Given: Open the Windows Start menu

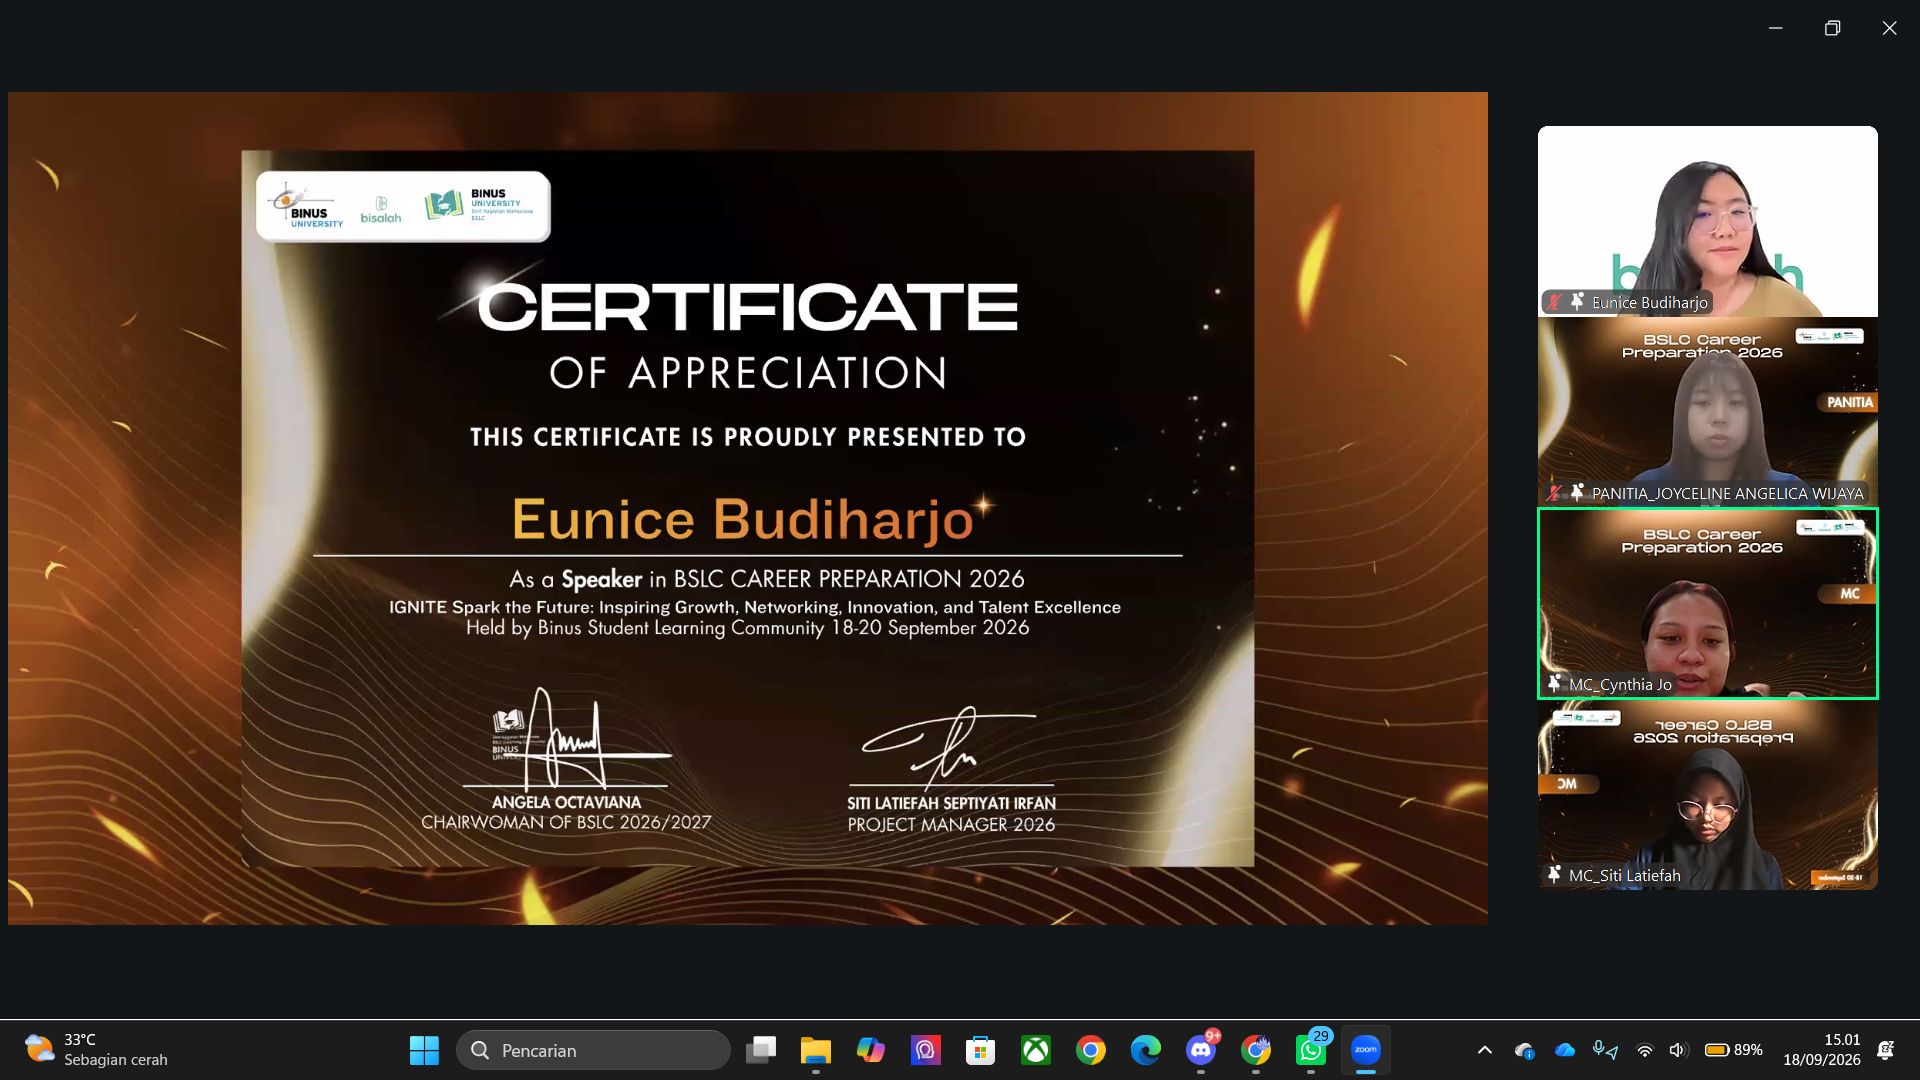Looking at the screenshot, I should 424,1050.
